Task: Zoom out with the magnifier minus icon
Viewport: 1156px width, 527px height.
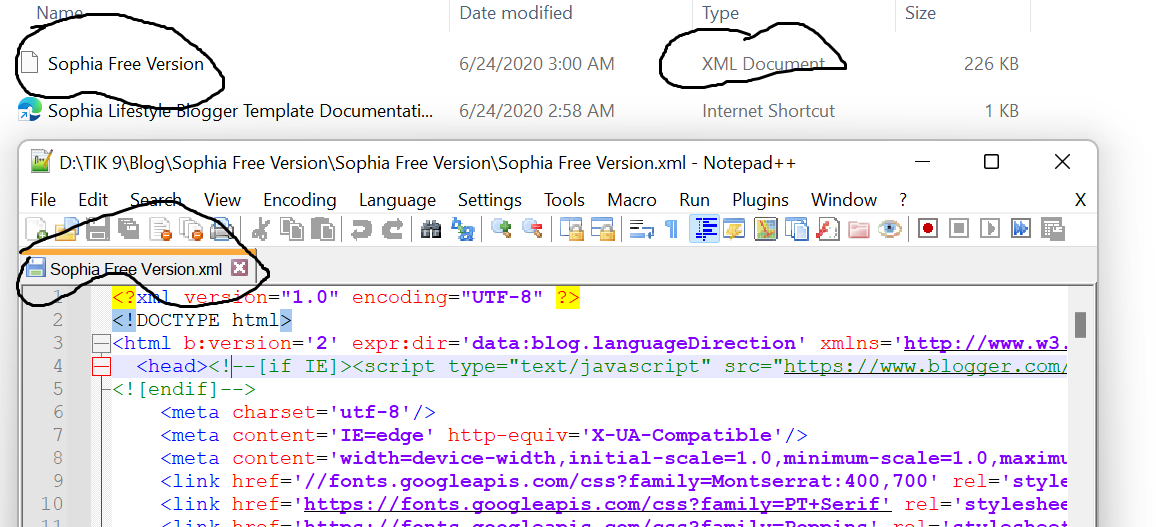Action: 532,228
